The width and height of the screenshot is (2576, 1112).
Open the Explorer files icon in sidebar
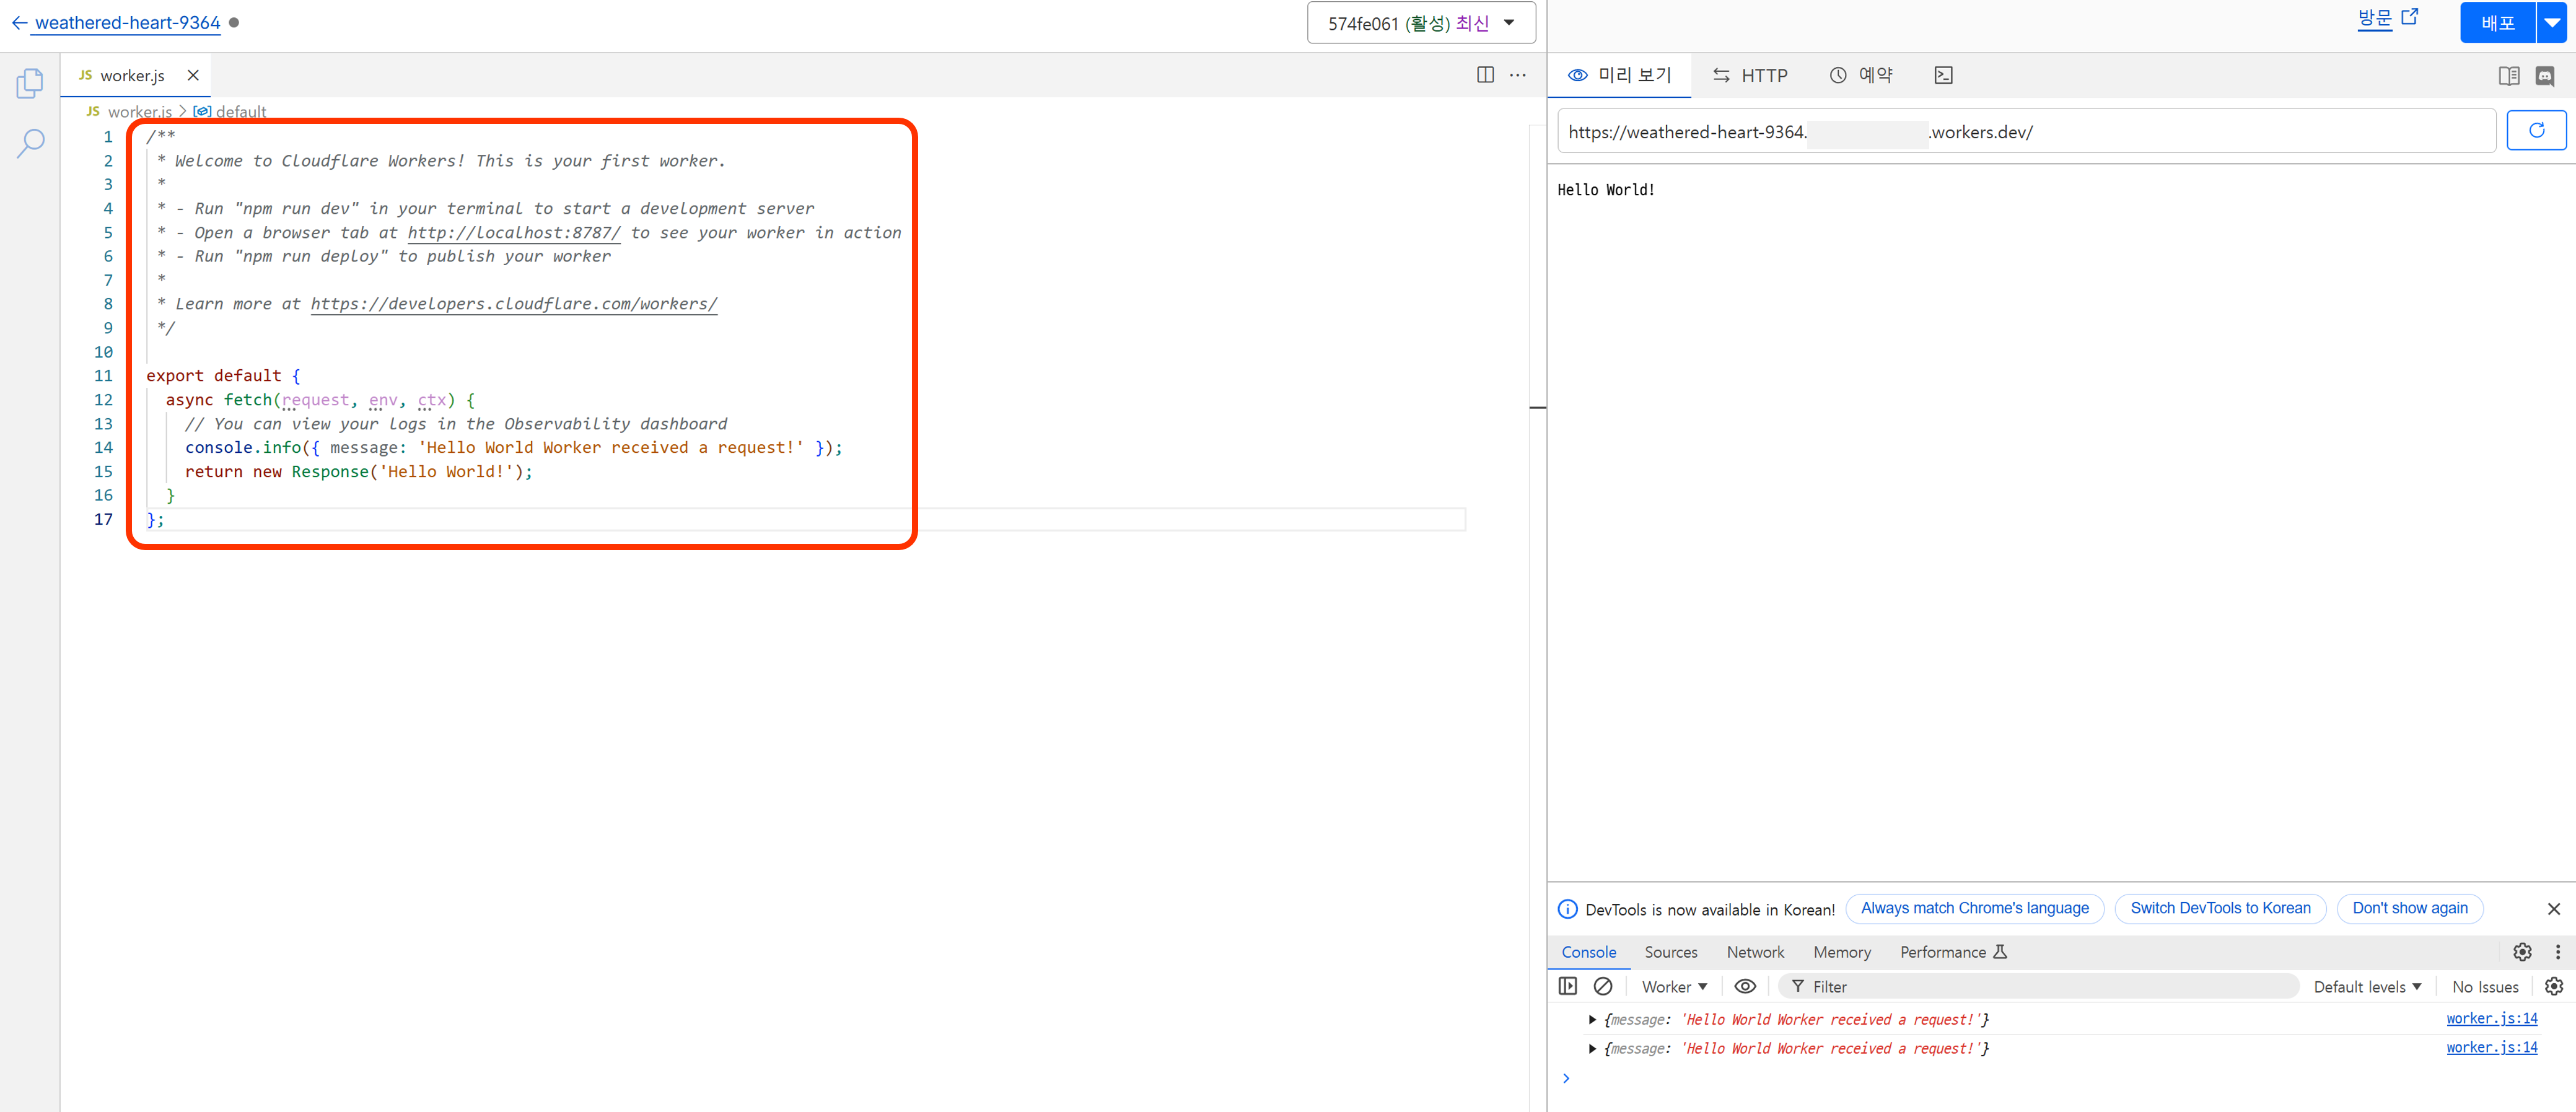point(30,83)
